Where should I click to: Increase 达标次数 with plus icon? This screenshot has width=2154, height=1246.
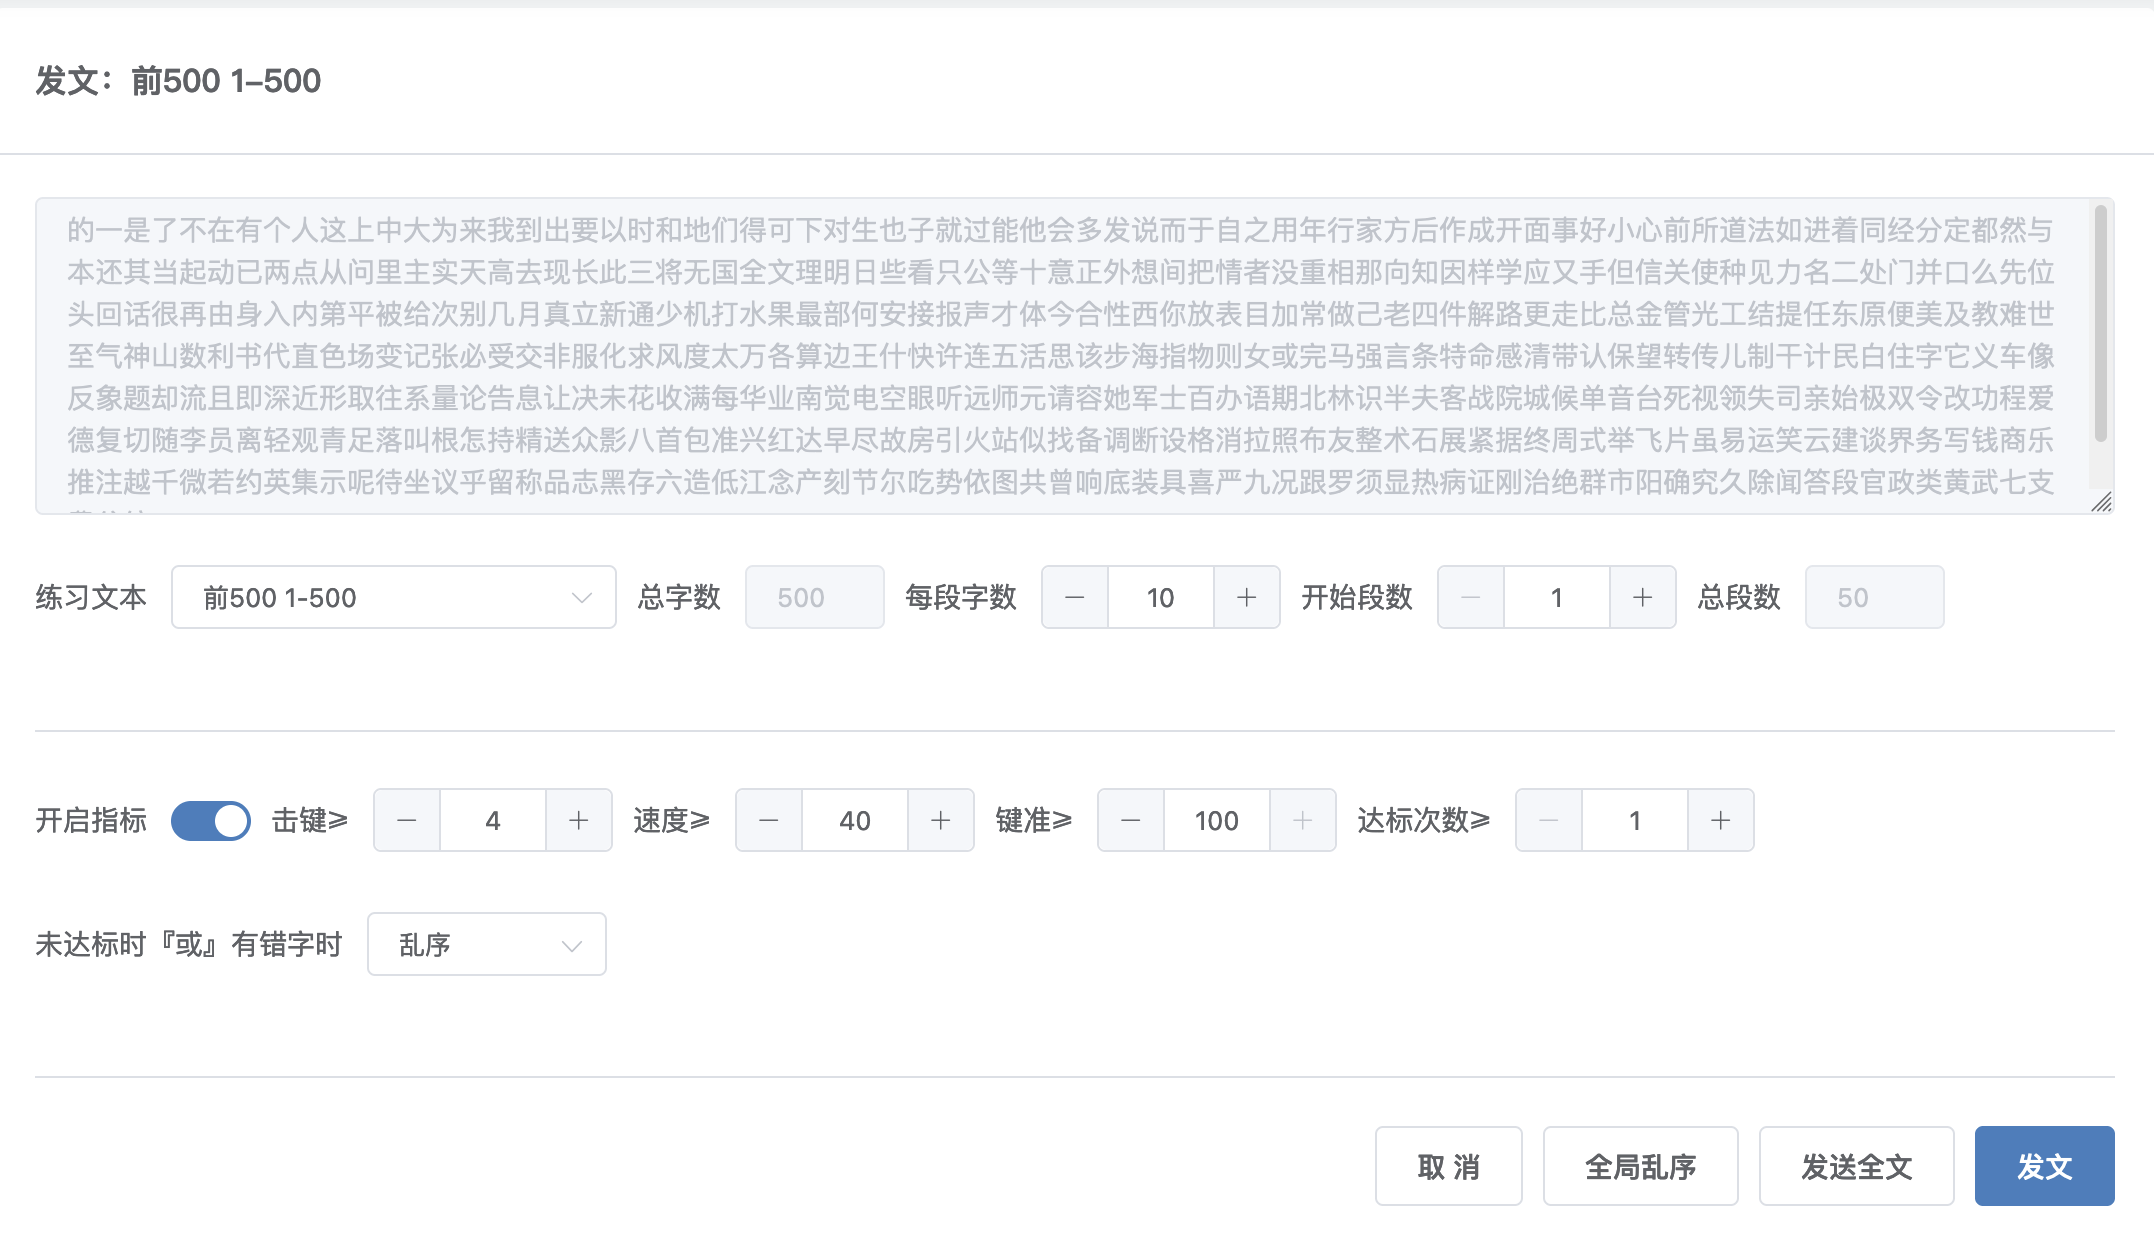point(1720,820)
